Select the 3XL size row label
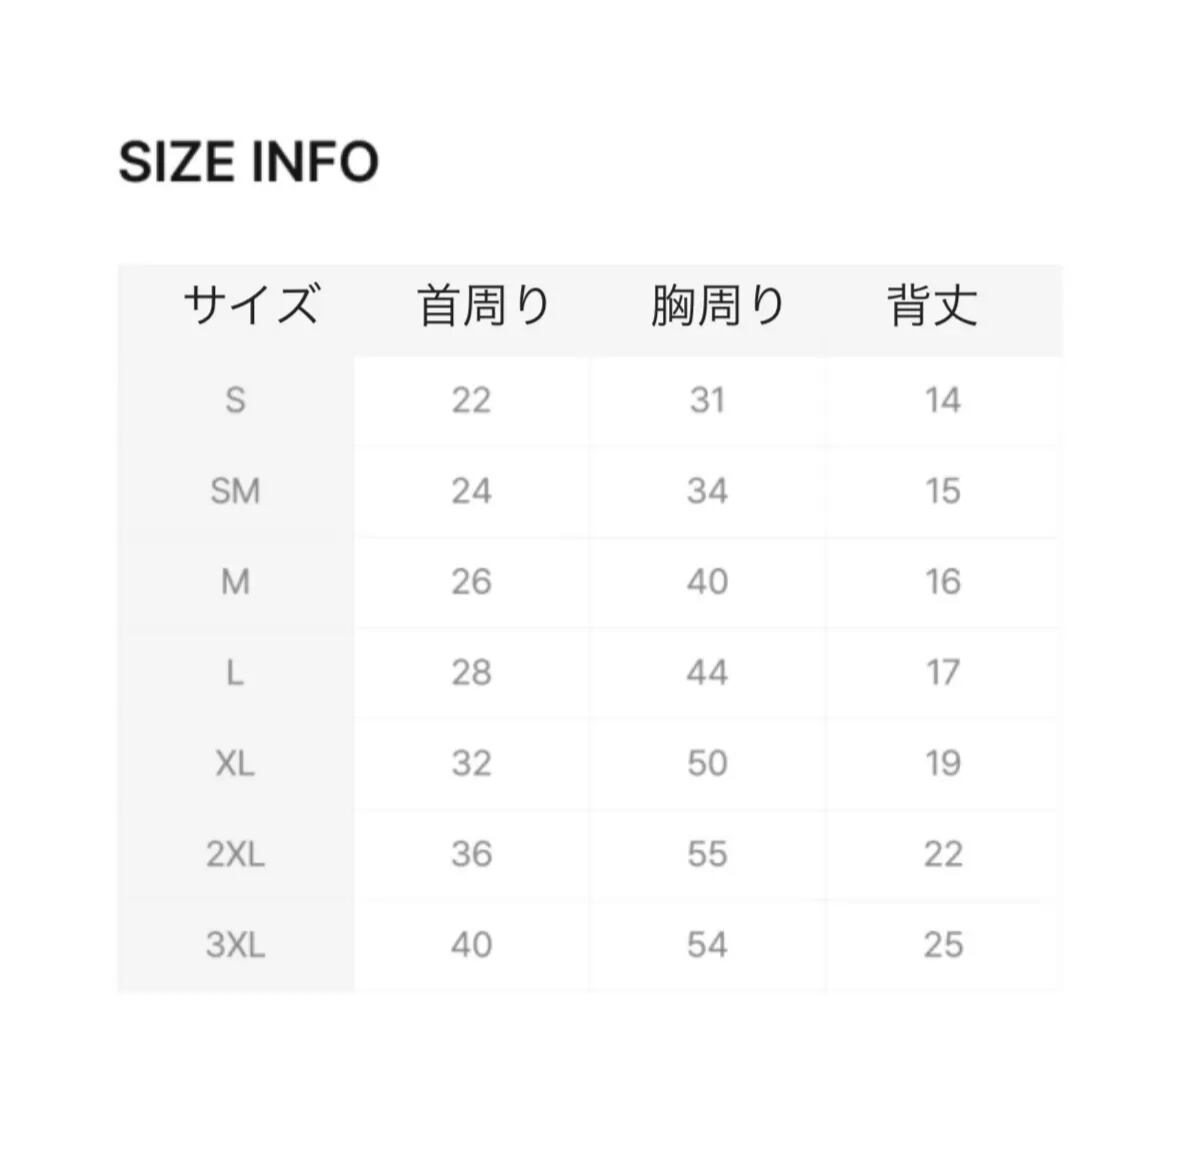1179x1155 pixels. [235, 945]
